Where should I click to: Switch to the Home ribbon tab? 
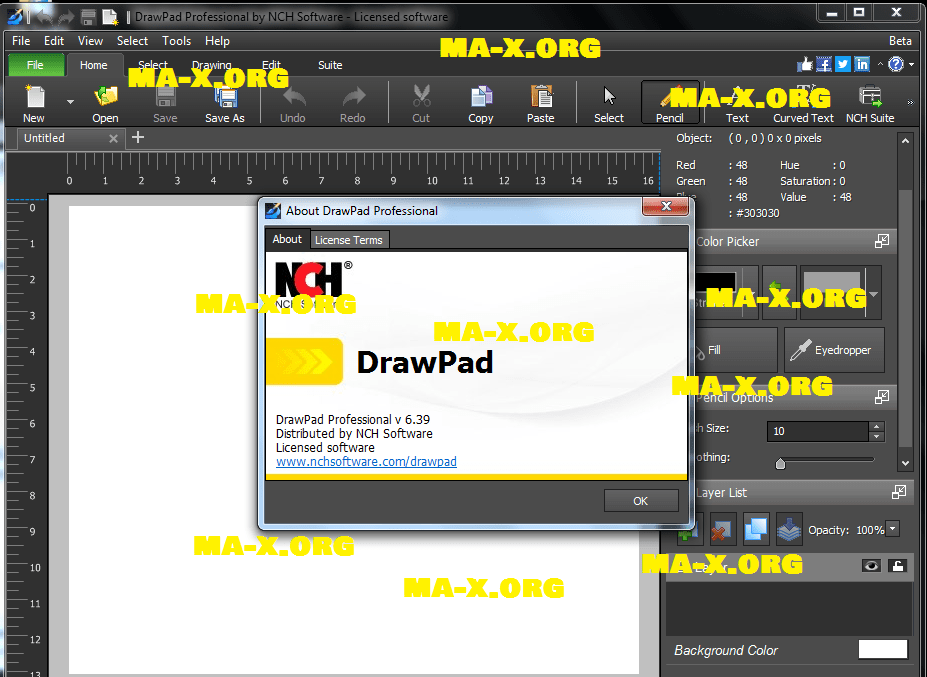coord(94,65)
